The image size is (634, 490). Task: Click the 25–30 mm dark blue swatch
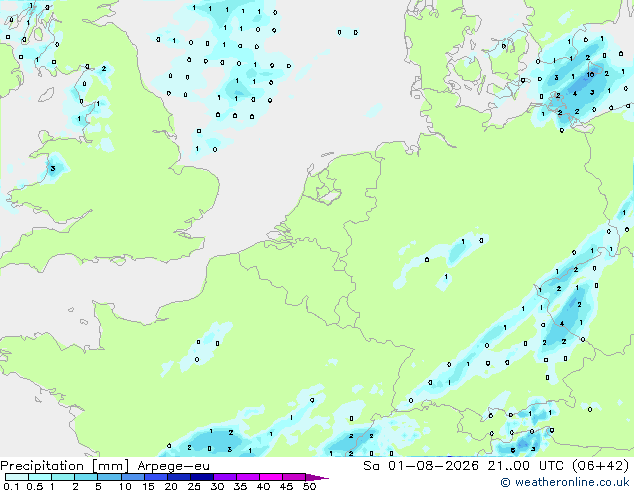(201, 477)
